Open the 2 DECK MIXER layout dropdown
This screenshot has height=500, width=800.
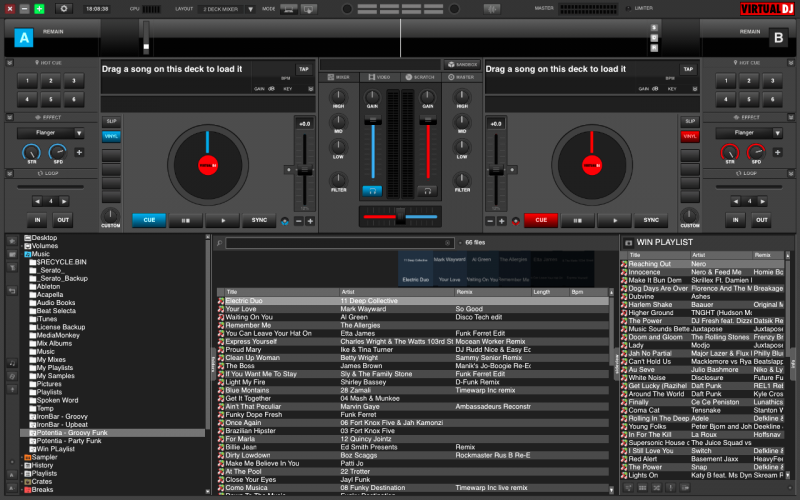[251, 9]
